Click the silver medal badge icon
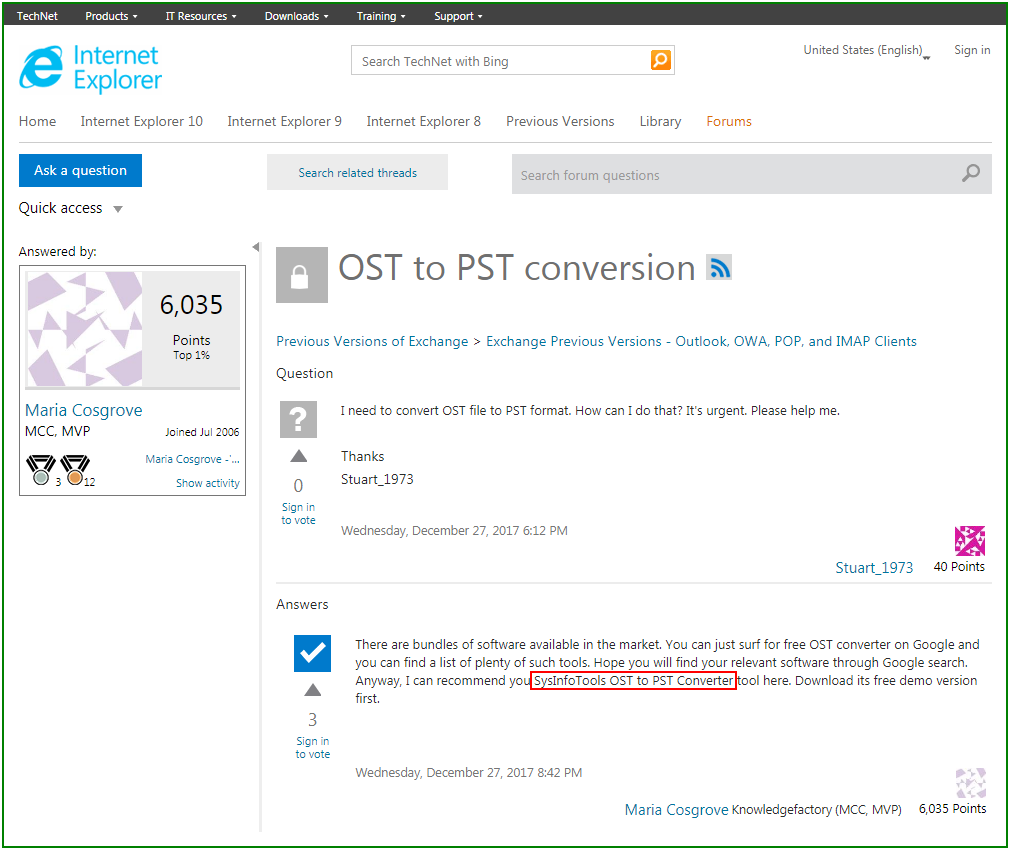This screenshot has width=1010, height=850. click(x=41, y=470)
